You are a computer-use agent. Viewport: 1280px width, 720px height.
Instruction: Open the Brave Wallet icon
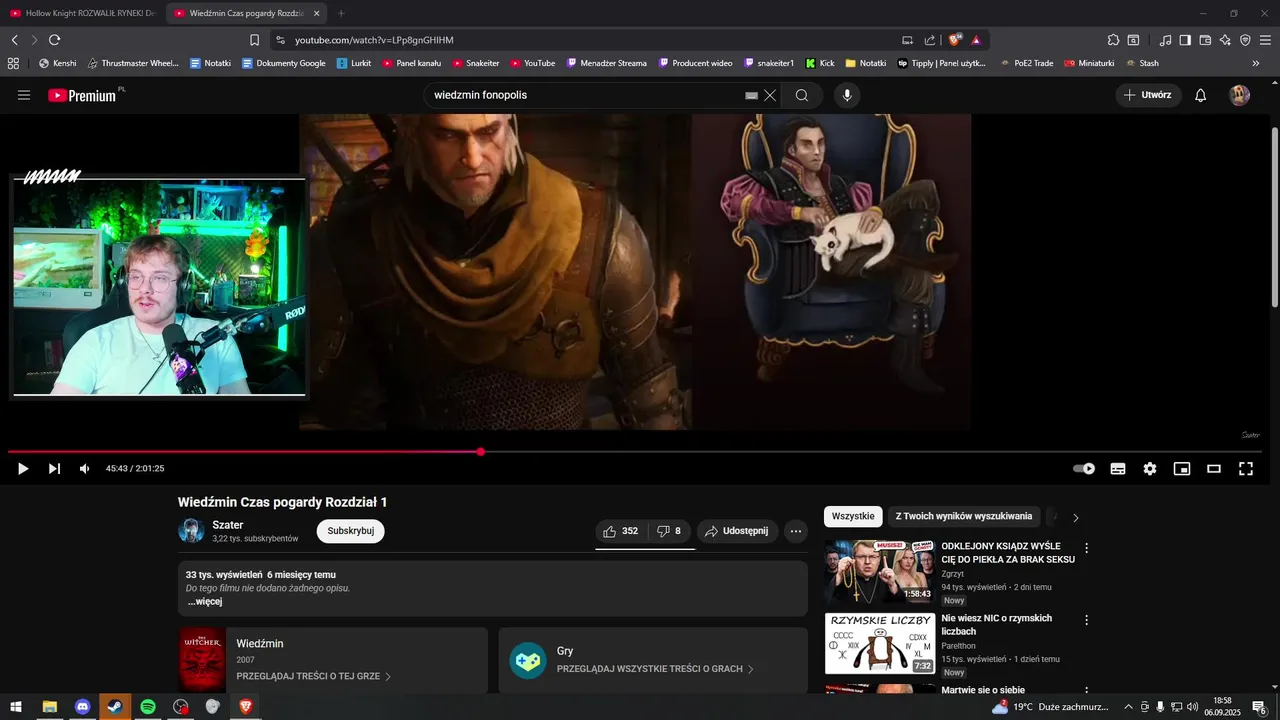1205,40
